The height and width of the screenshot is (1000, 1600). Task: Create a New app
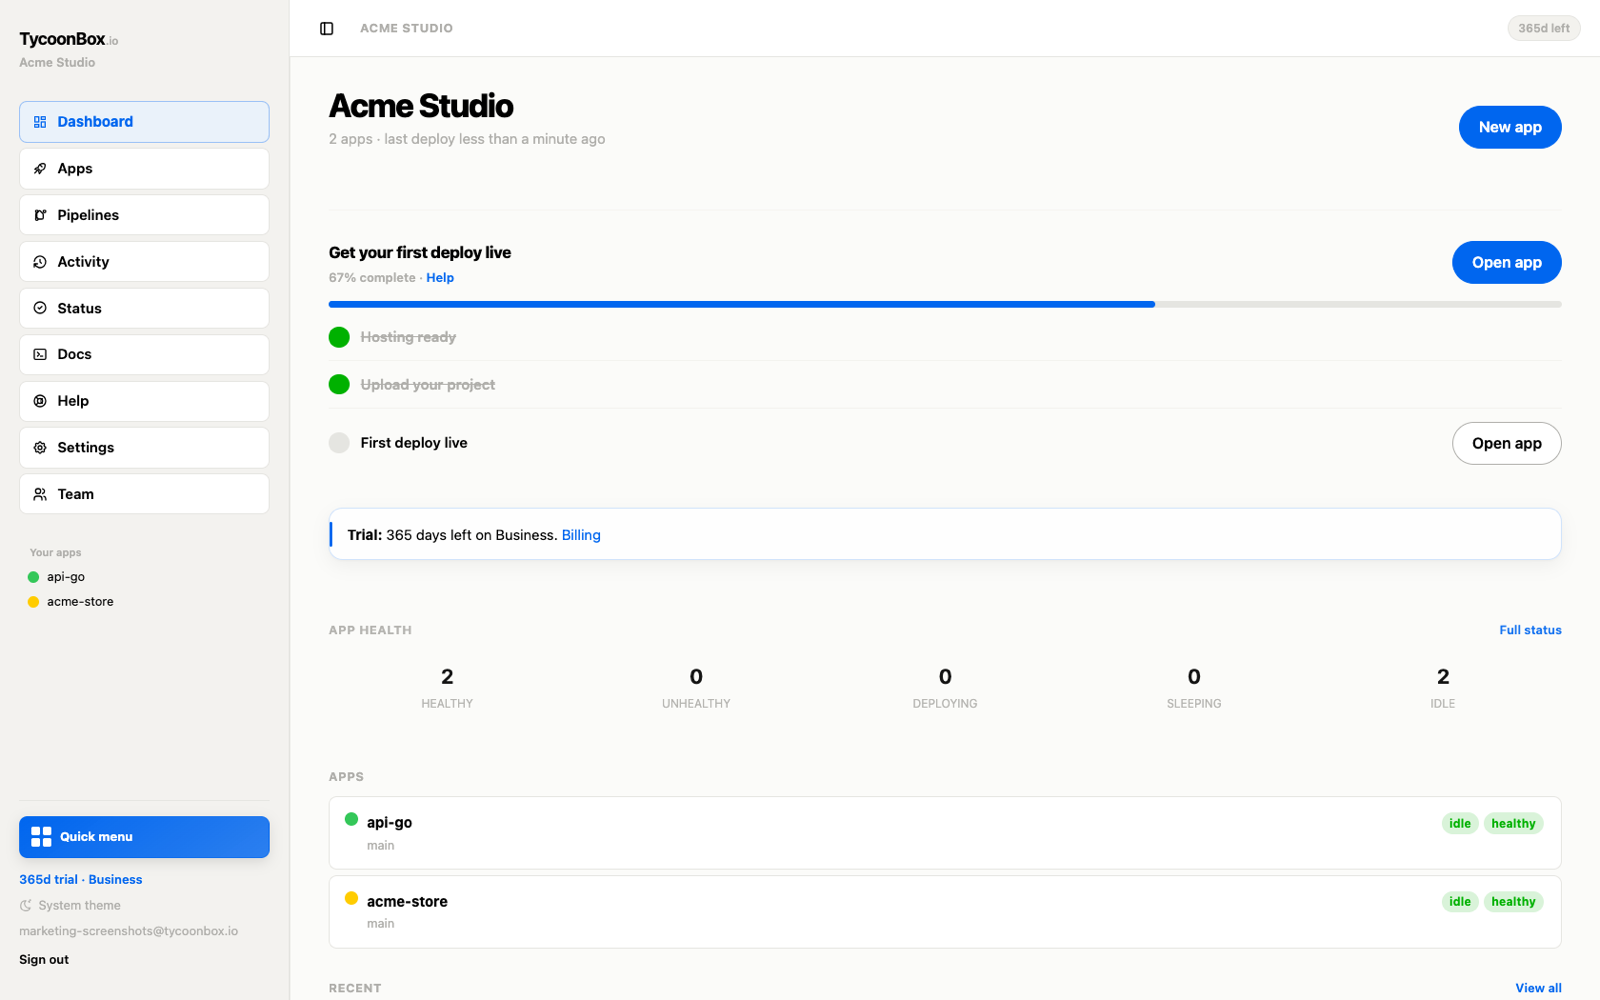1510,127
